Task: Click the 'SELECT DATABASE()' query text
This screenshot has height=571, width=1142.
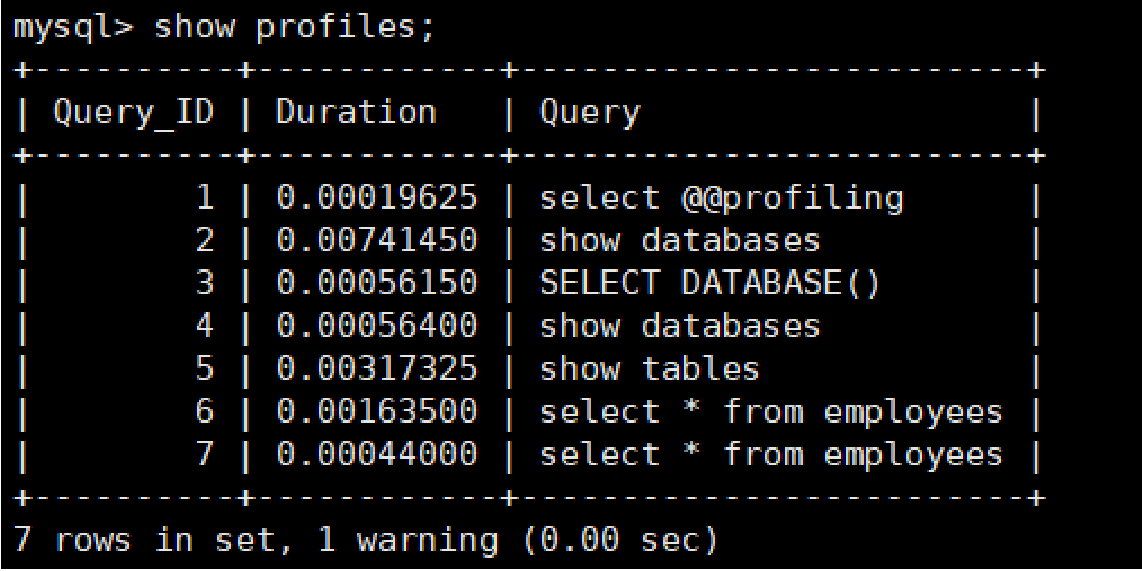Action: pos(710,284)
